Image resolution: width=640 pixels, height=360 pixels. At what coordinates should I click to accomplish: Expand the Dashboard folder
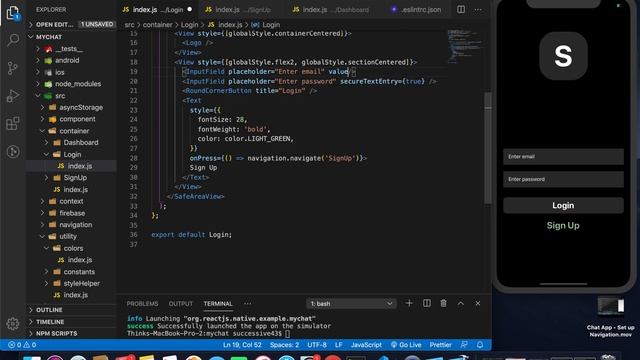point(71,142)
